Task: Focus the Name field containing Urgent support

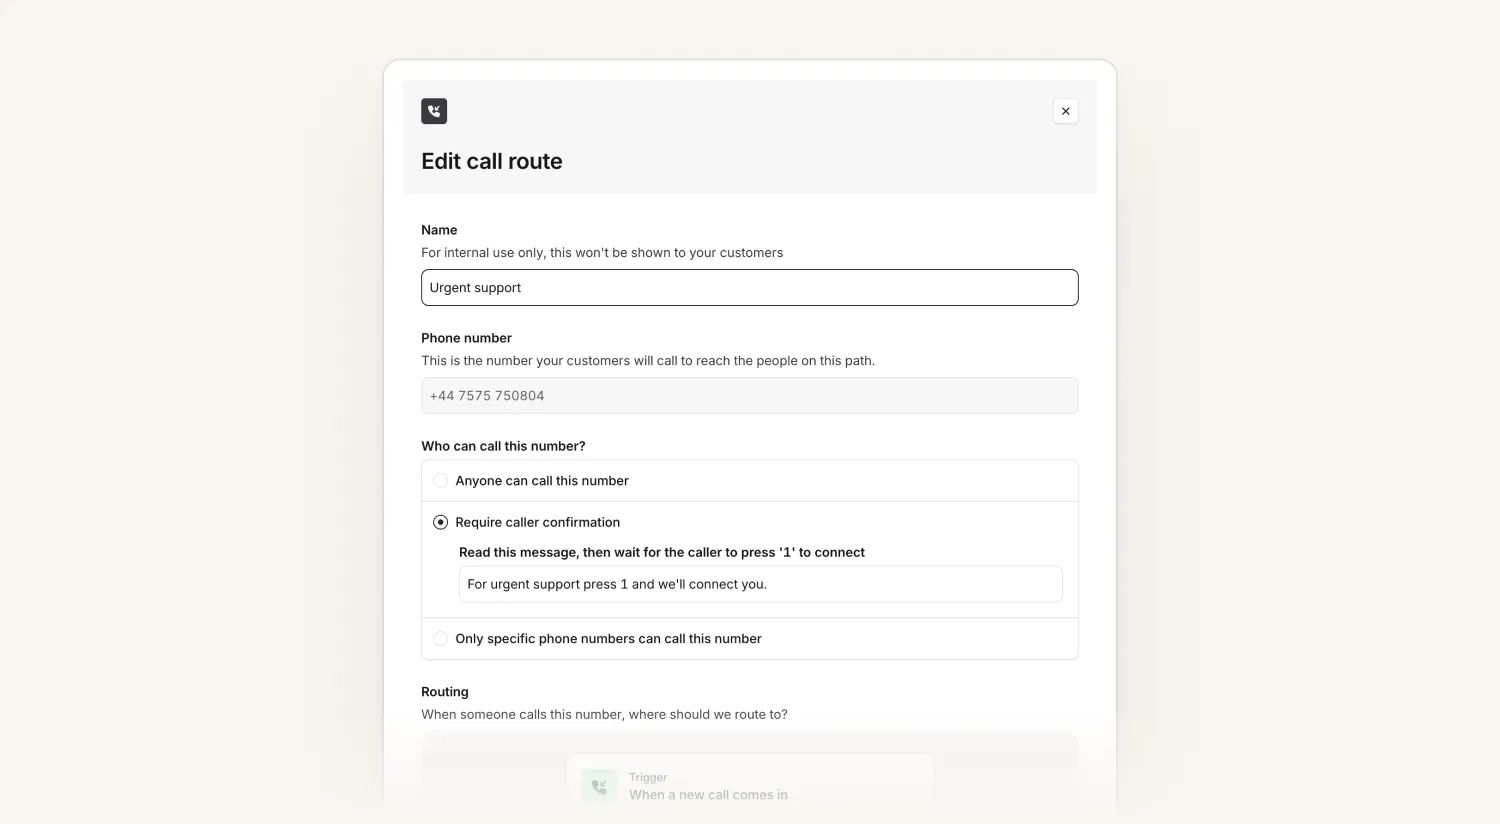Action: click(x=750, y=287)
